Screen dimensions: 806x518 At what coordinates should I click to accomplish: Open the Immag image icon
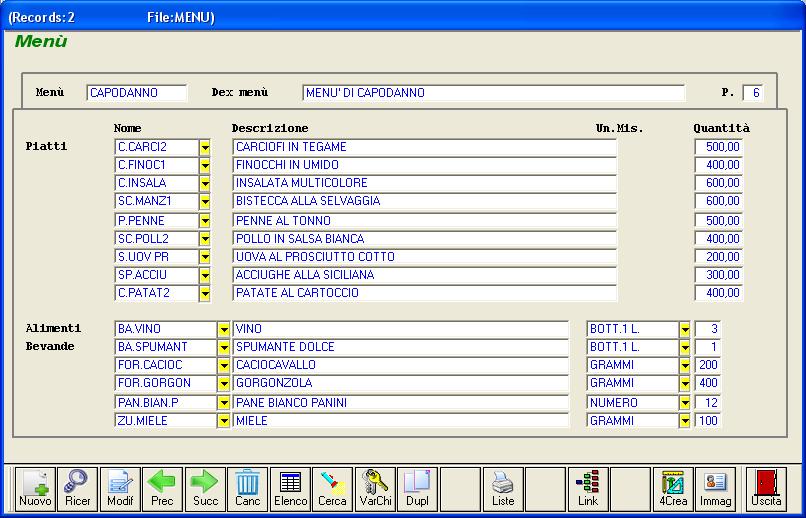tap(715, 488)
